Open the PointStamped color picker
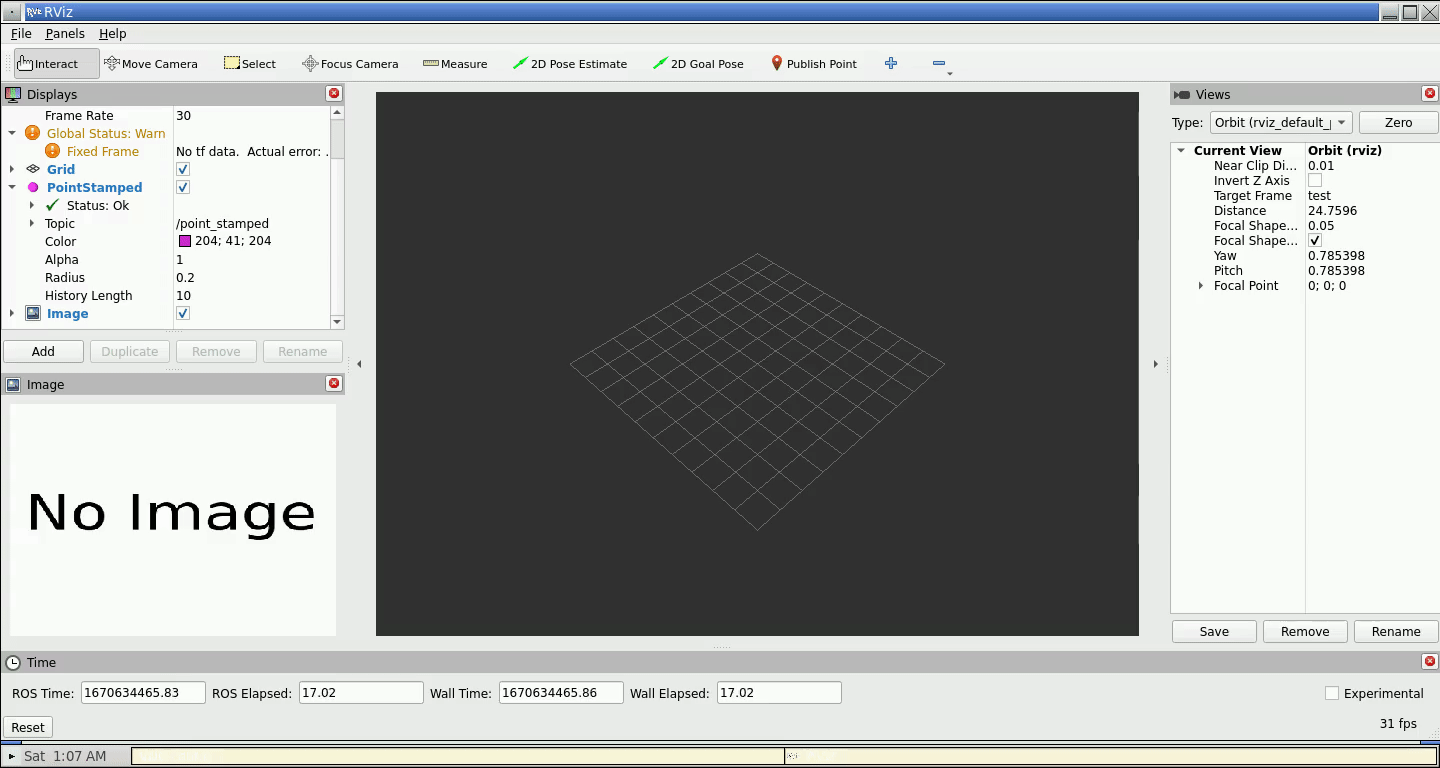The image size is (1440, 768). (185, 240)
